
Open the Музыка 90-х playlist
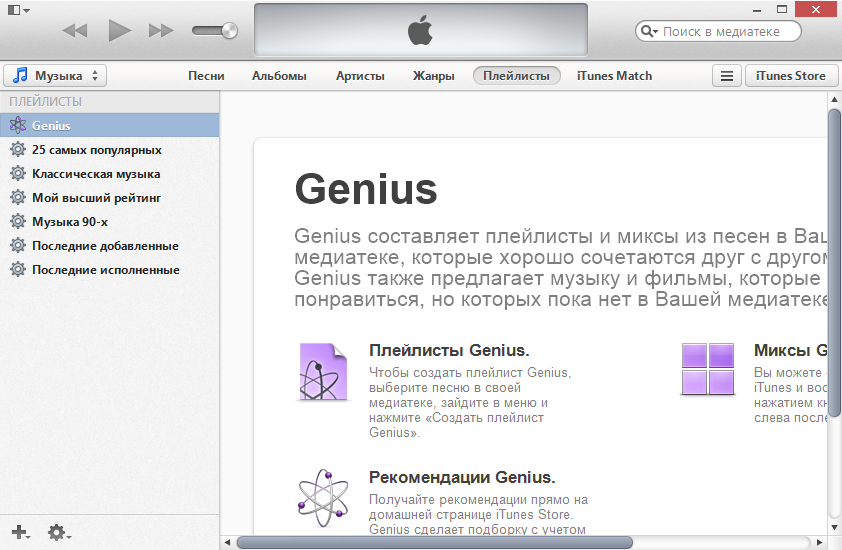(110, 221)
